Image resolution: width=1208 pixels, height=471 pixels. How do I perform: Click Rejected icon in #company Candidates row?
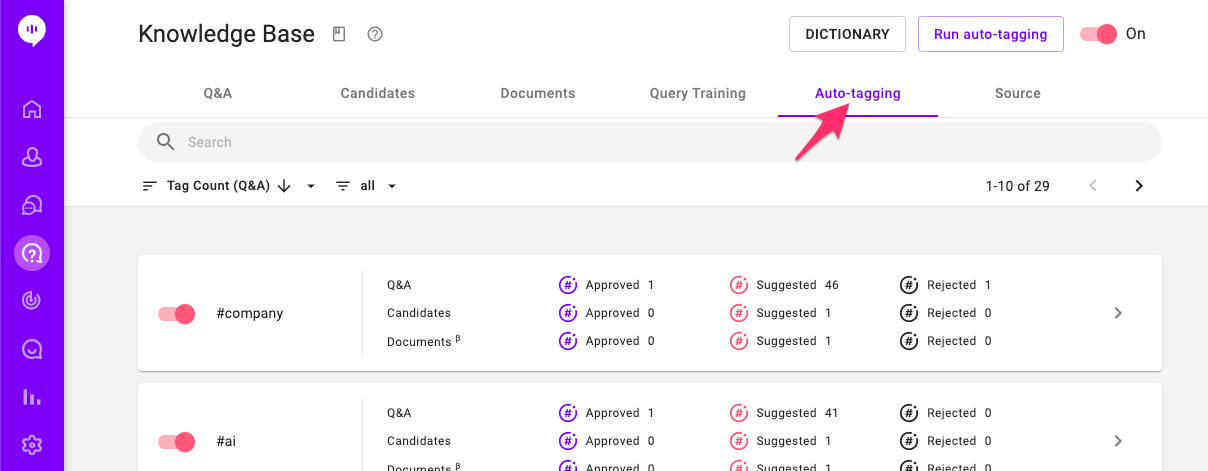(909, 313)
